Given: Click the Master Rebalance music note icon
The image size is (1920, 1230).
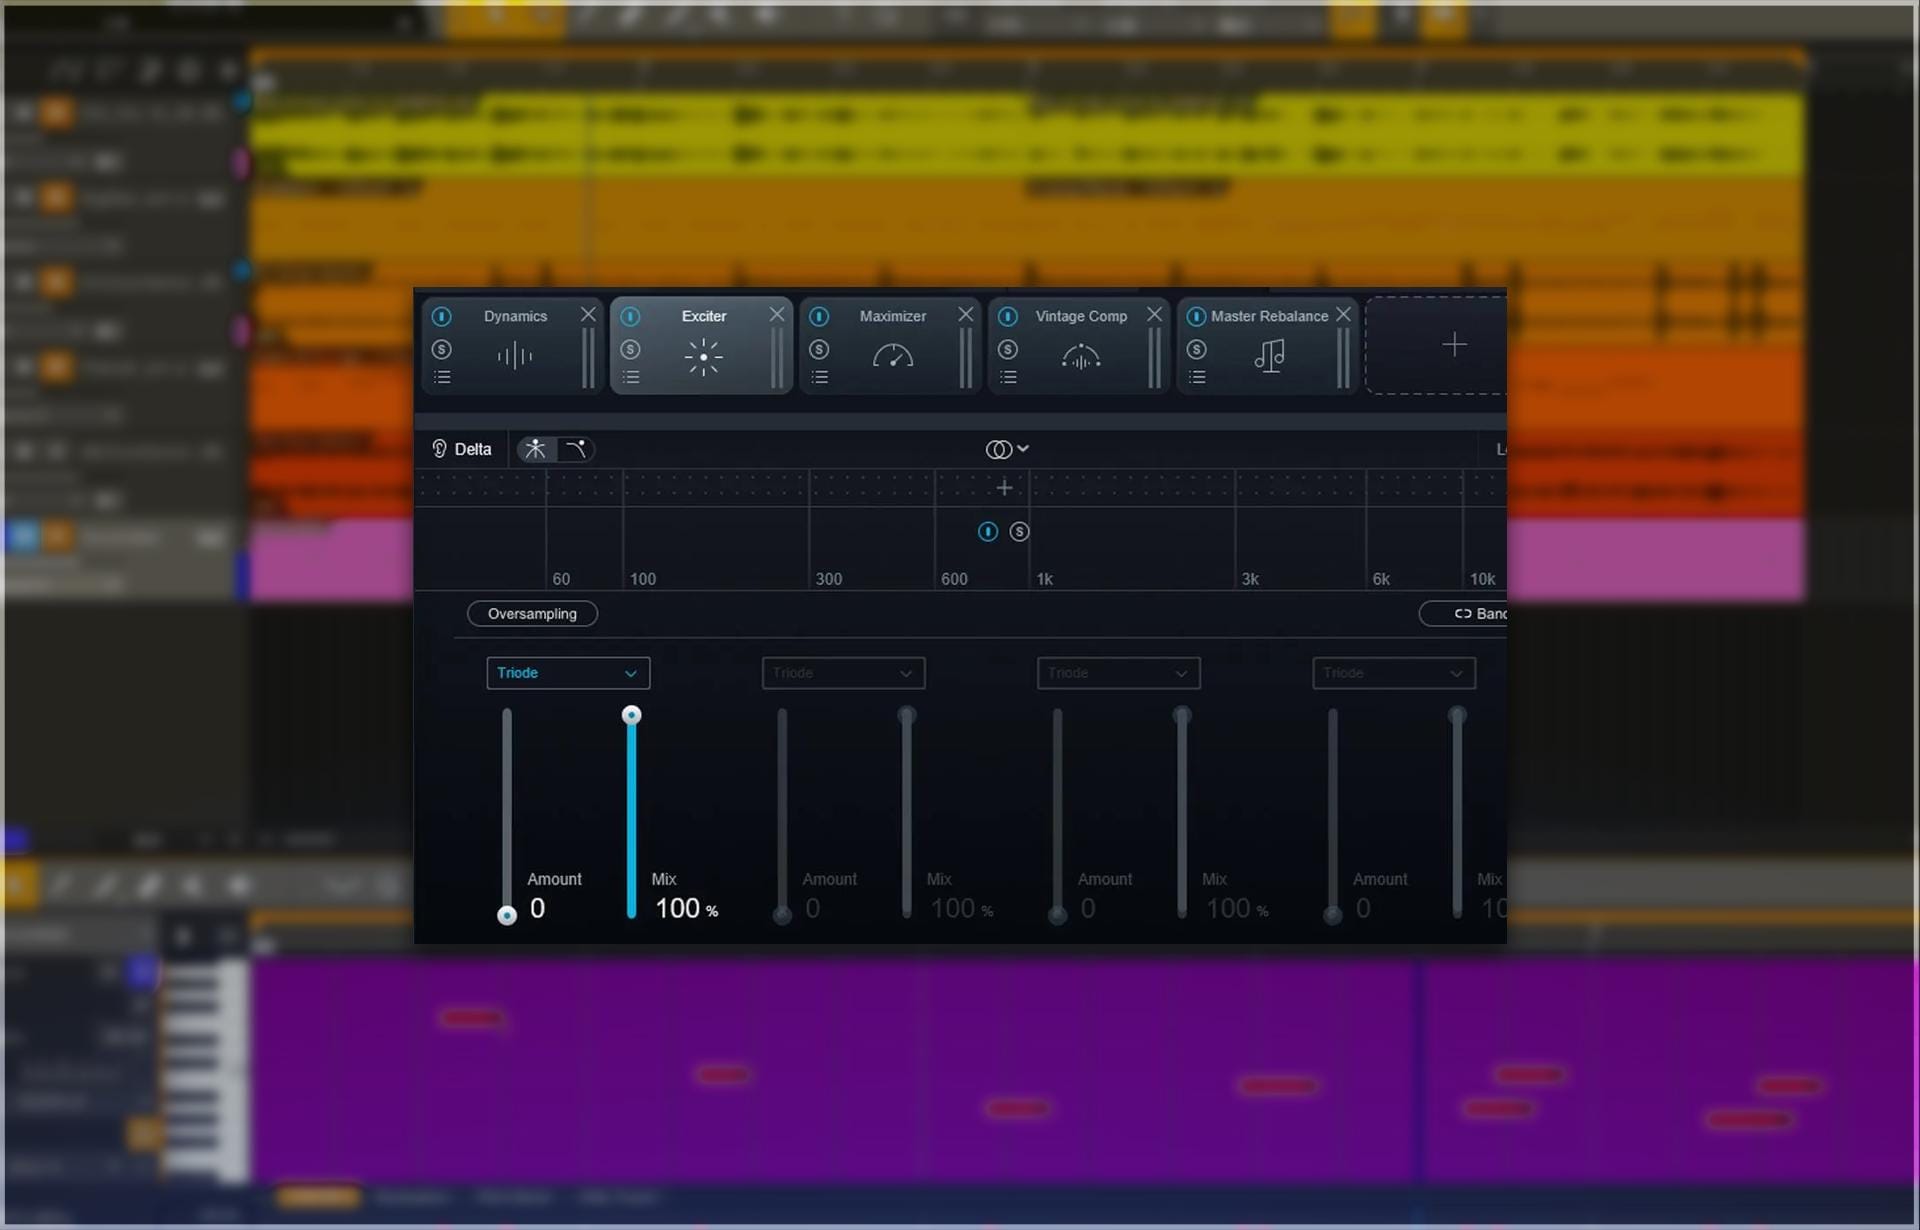Looking at the screenshot, I should pyautogui.click(x=1269, y=355).
